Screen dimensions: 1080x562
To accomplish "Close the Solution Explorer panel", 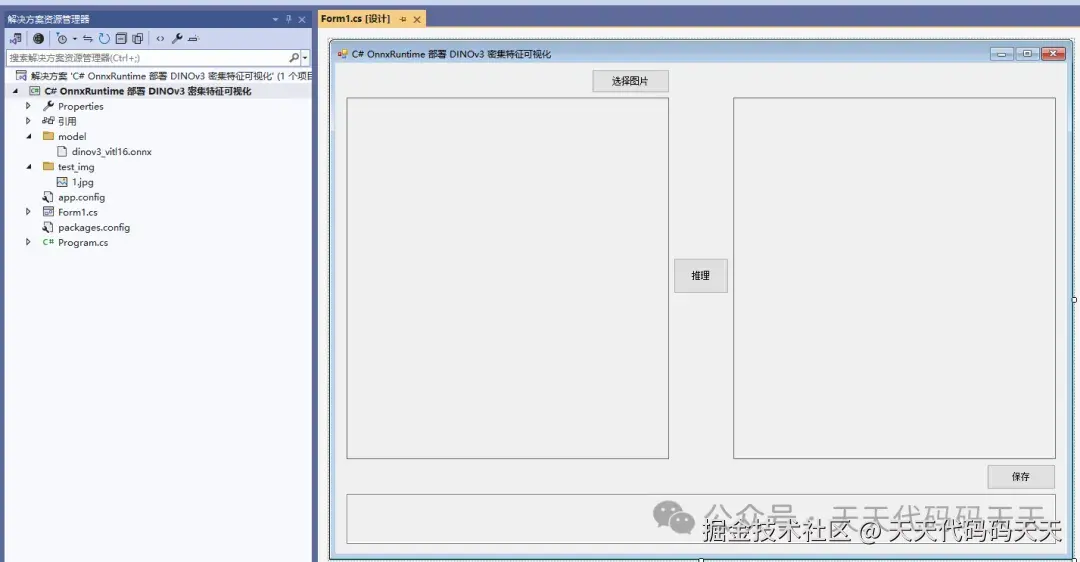I will (x=302, y=19).
